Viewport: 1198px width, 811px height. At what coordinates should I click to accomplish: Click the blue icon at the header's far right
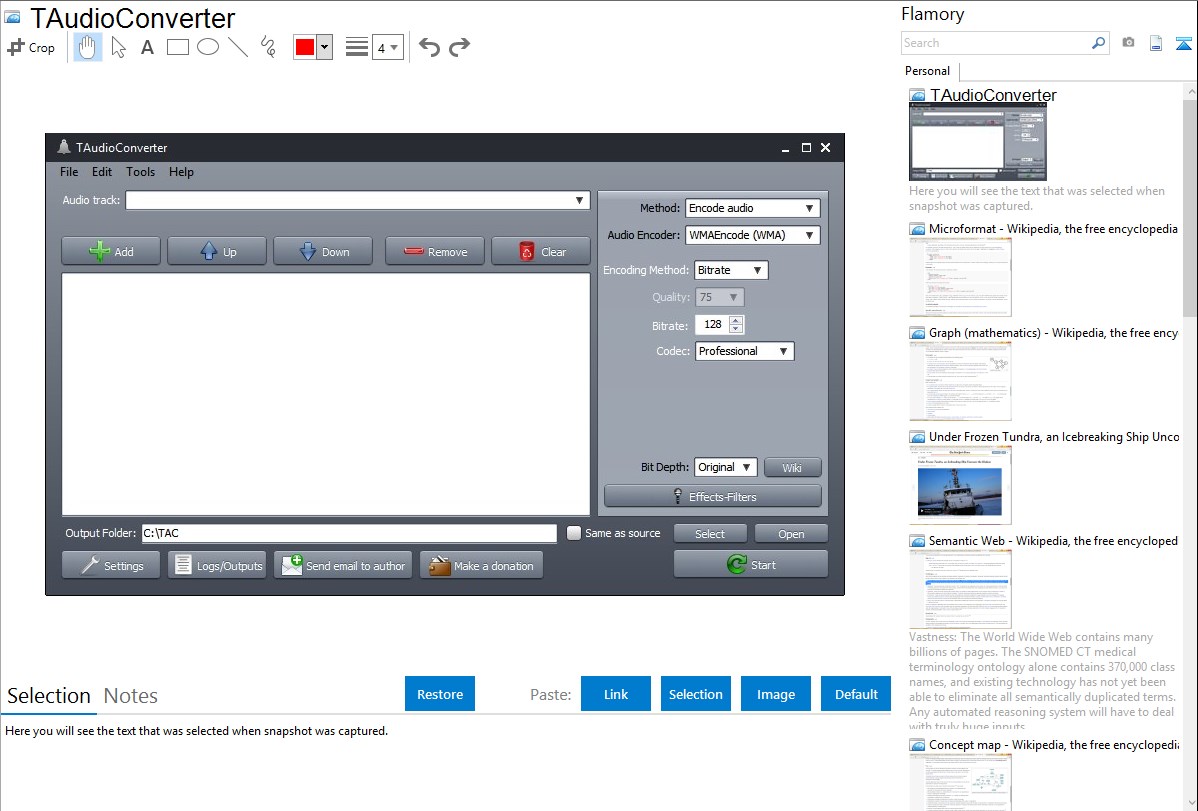[x=1183, y=43]
